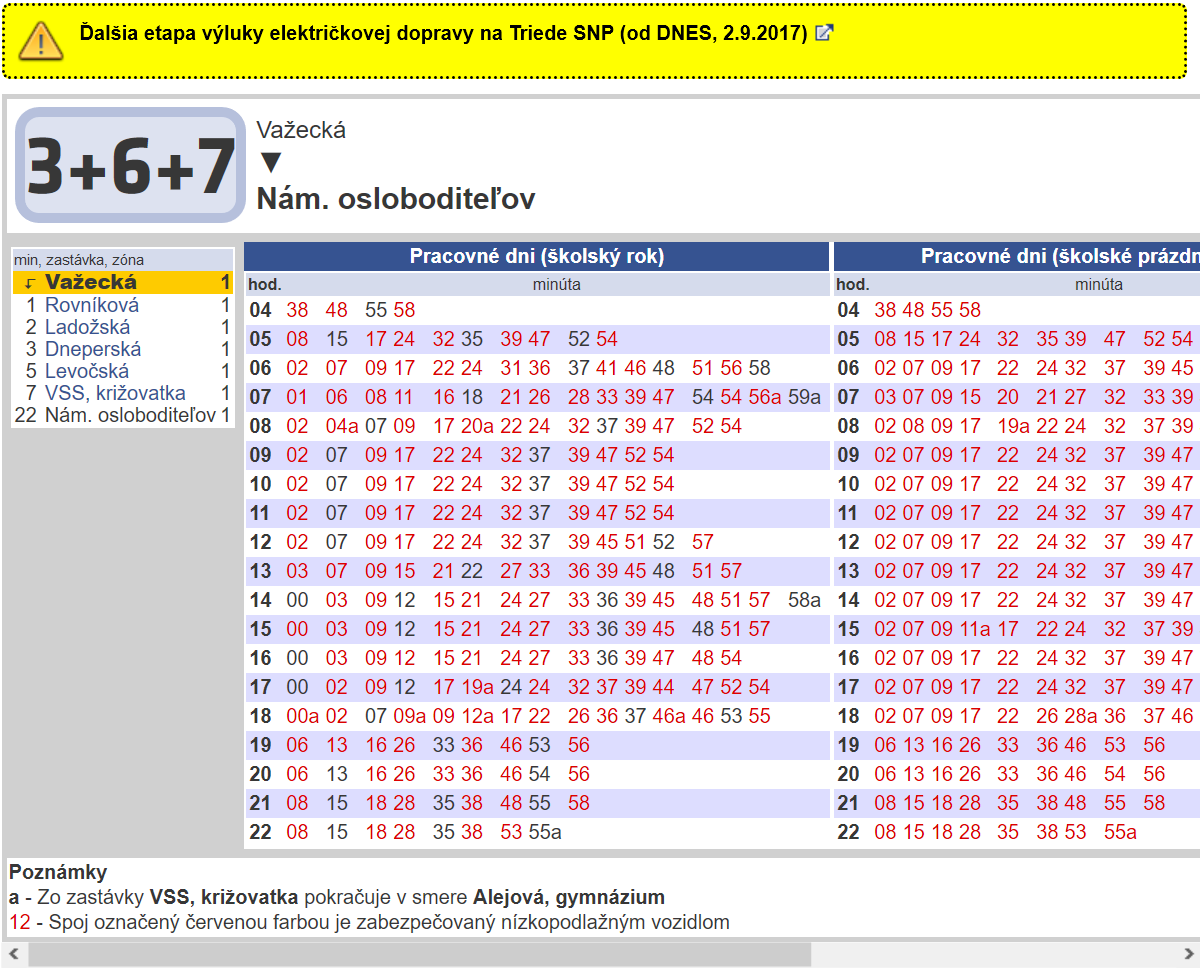Open the Dneperská stop timetable
The image size is (1200, 969).
point(93,349)
